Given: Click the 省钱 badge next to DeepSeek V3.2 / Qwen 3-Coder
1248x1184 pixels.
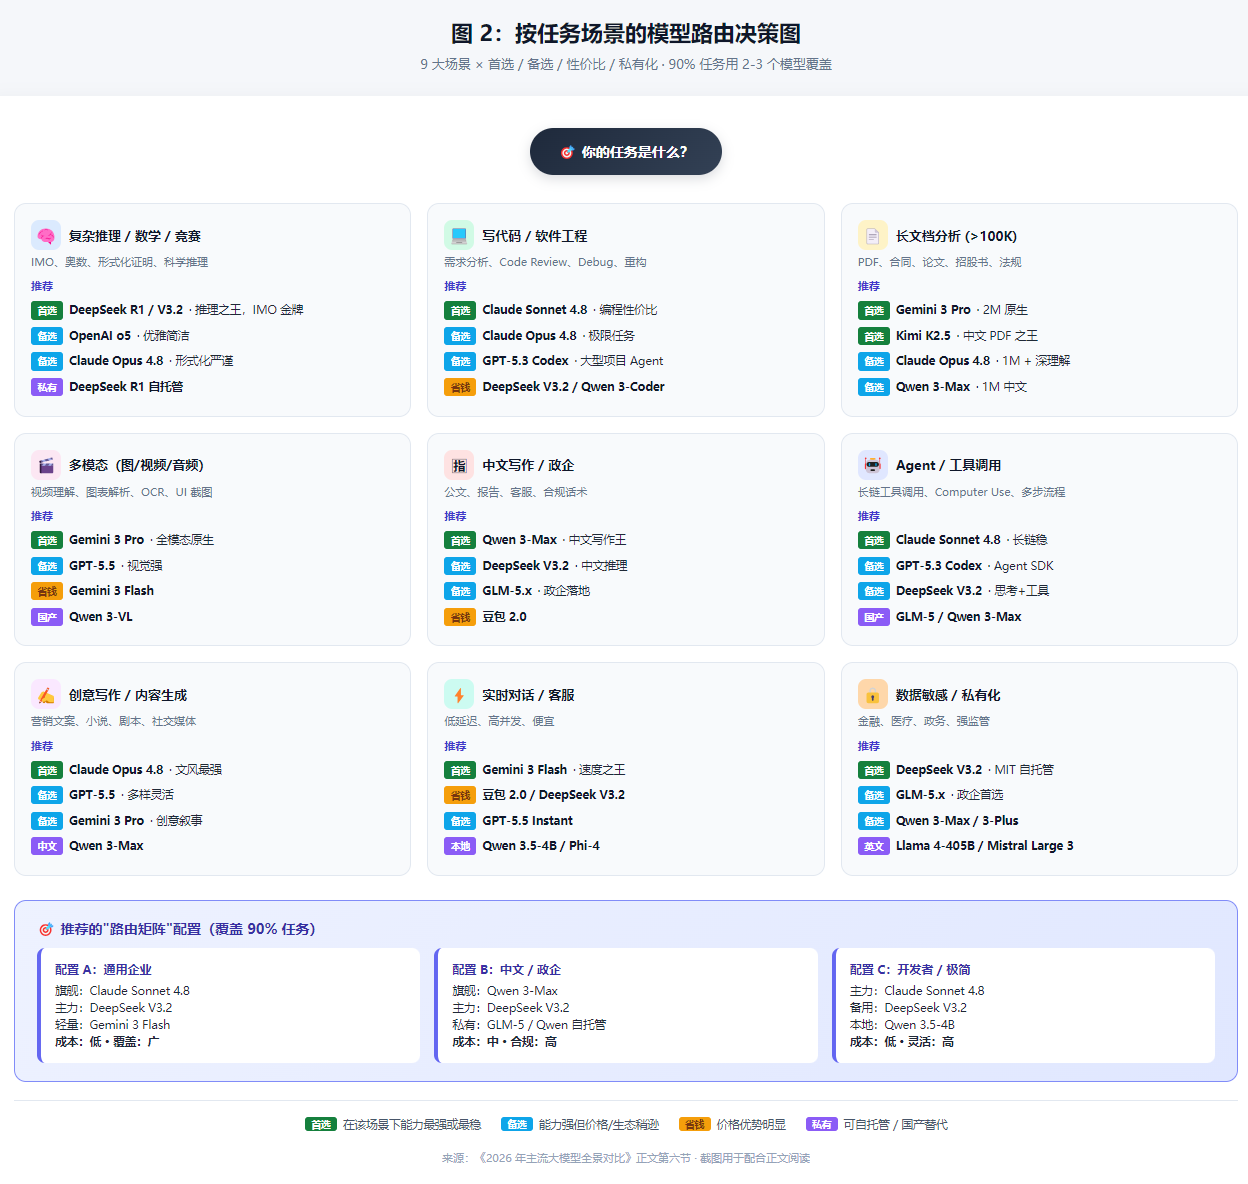Looking at the screenshot, I should (460, 387).
